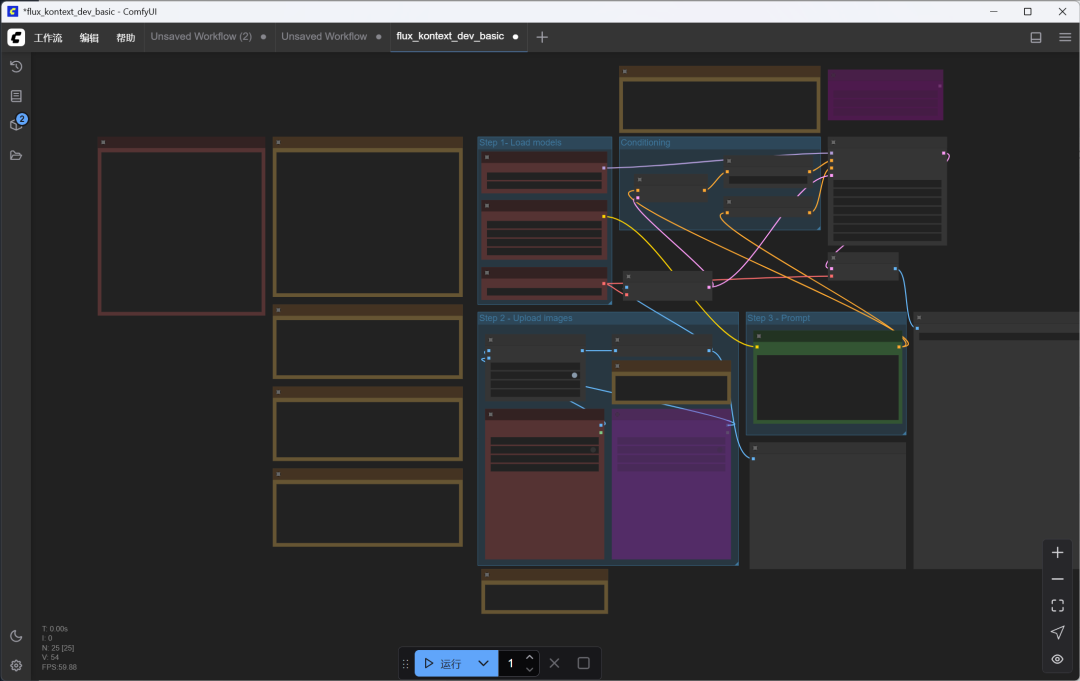Toggle the bottom panel icon in top bar
1080x681 pixels.
pyautogui.click(x=1036, y=37)
